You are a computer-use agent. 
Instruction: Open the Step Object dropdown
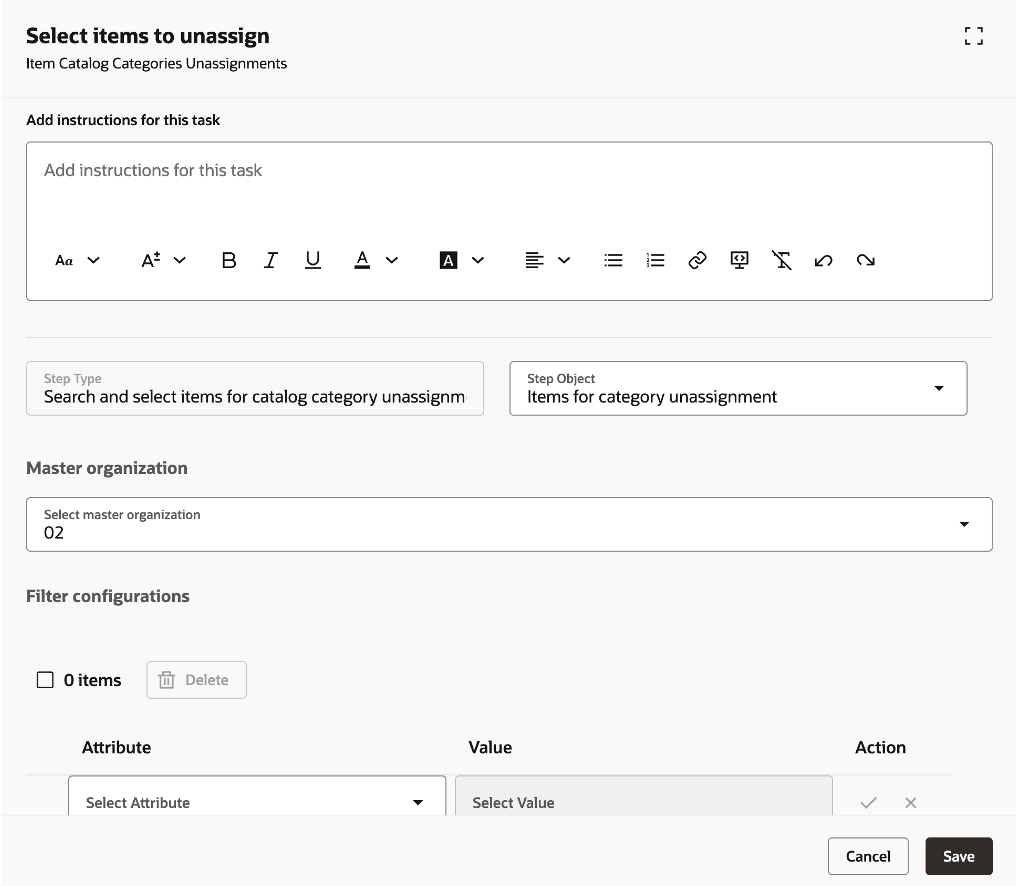point(938,388)
